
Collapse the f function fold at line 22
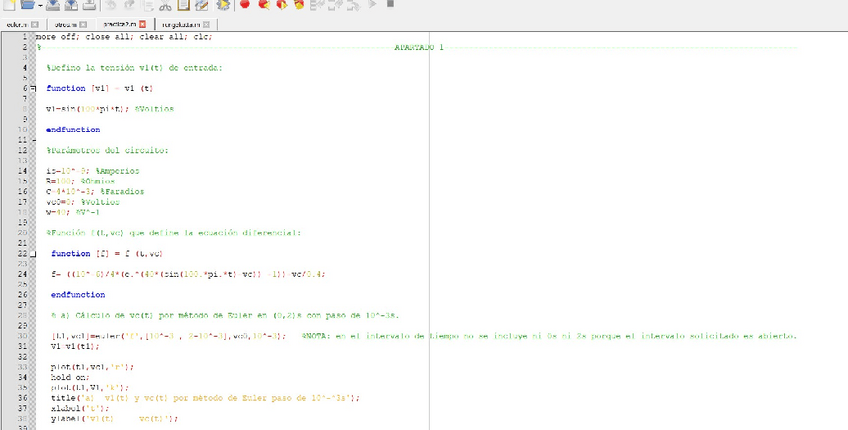[33, 254]
